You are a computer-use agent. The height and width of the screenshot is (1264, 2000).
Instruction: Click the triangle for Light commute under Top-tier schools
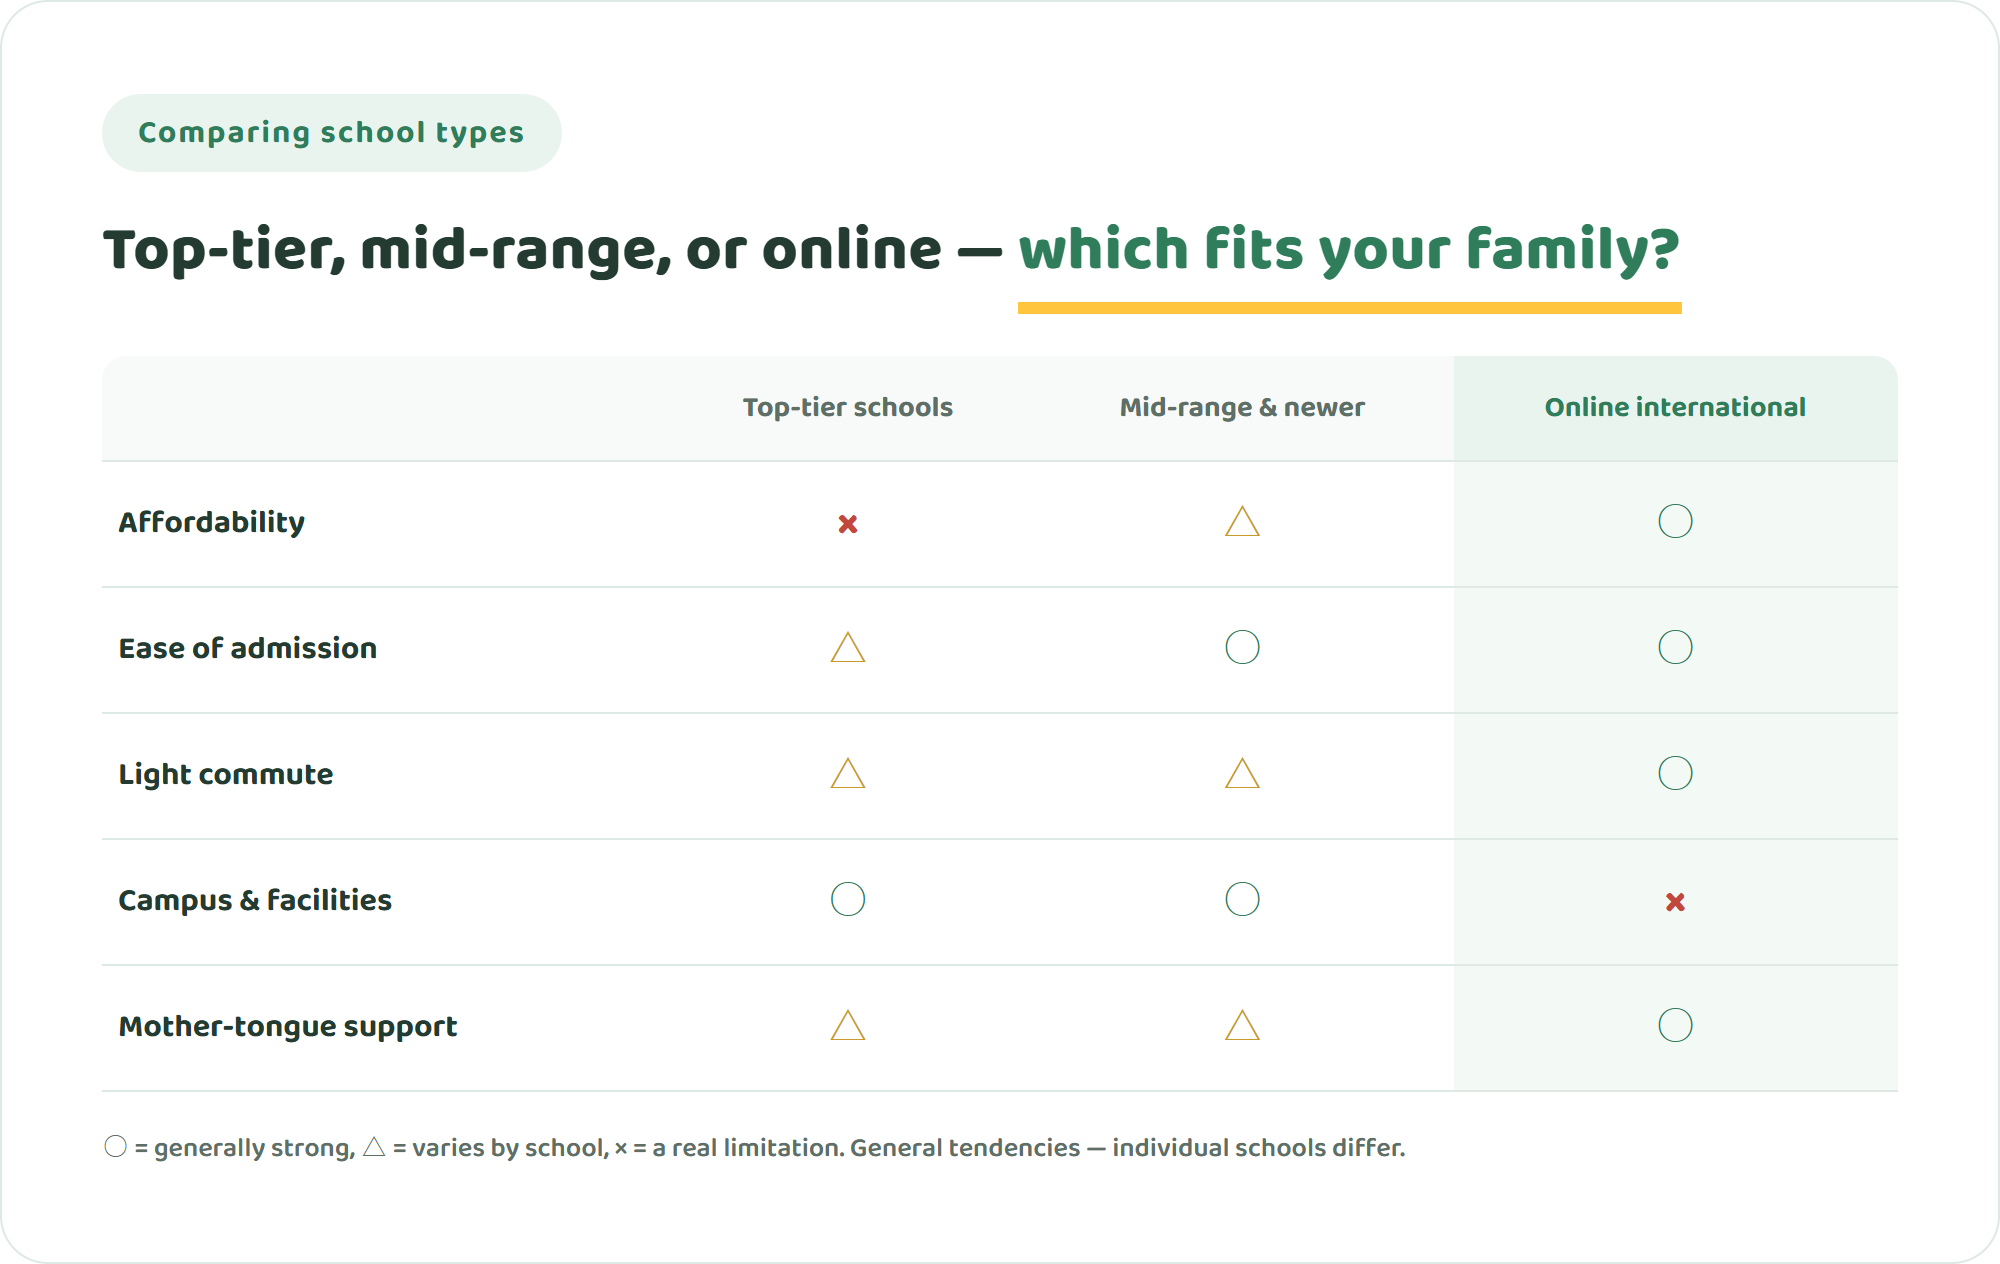pos(848,773)
